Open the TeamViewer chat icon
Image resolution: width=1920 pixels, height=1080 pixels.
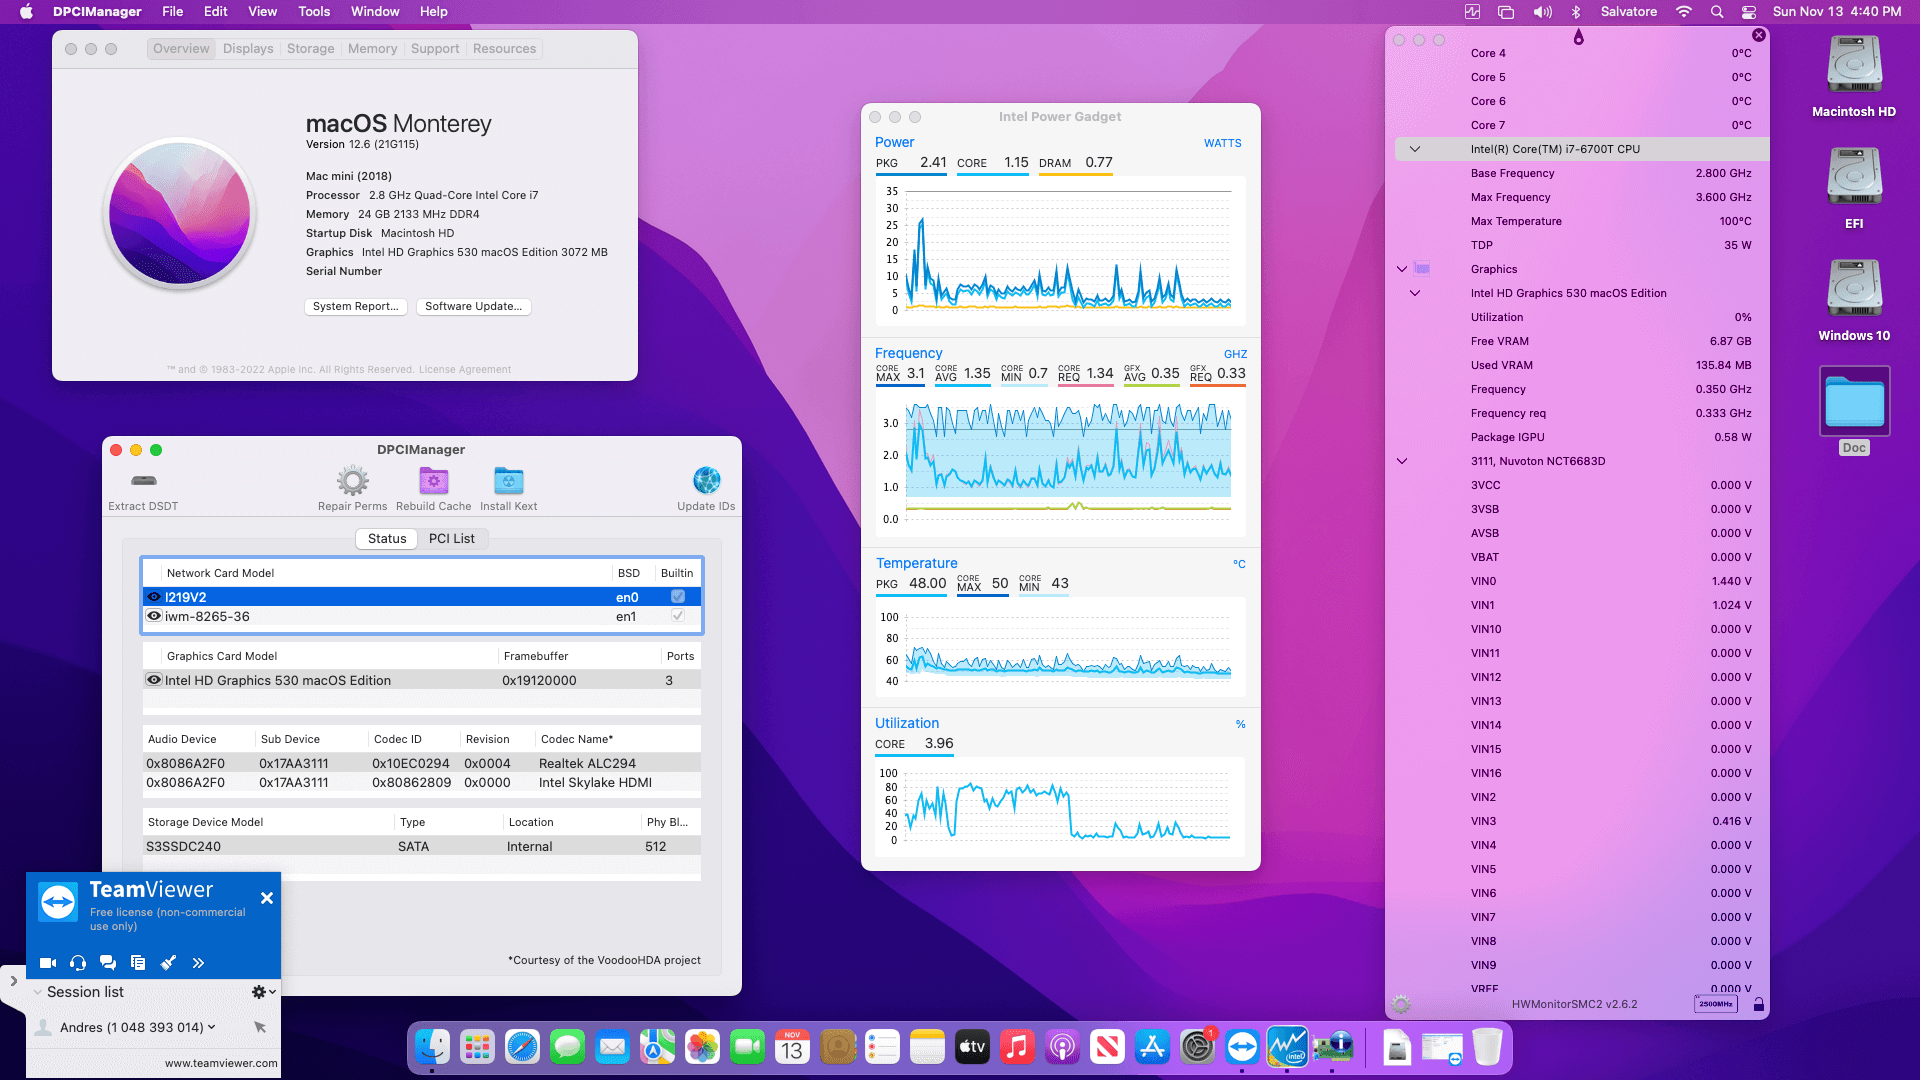click(x=108, y=963)
